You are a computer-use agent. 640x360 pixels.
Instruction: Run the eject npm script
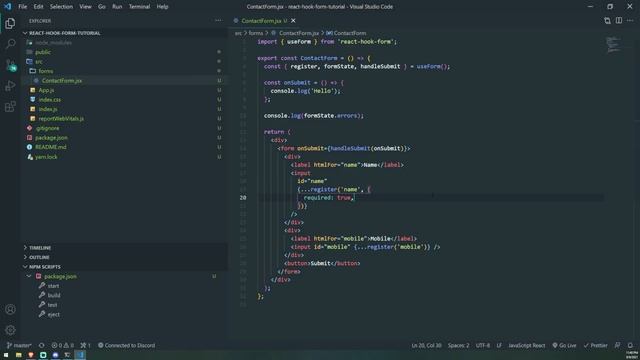(53, 314)
